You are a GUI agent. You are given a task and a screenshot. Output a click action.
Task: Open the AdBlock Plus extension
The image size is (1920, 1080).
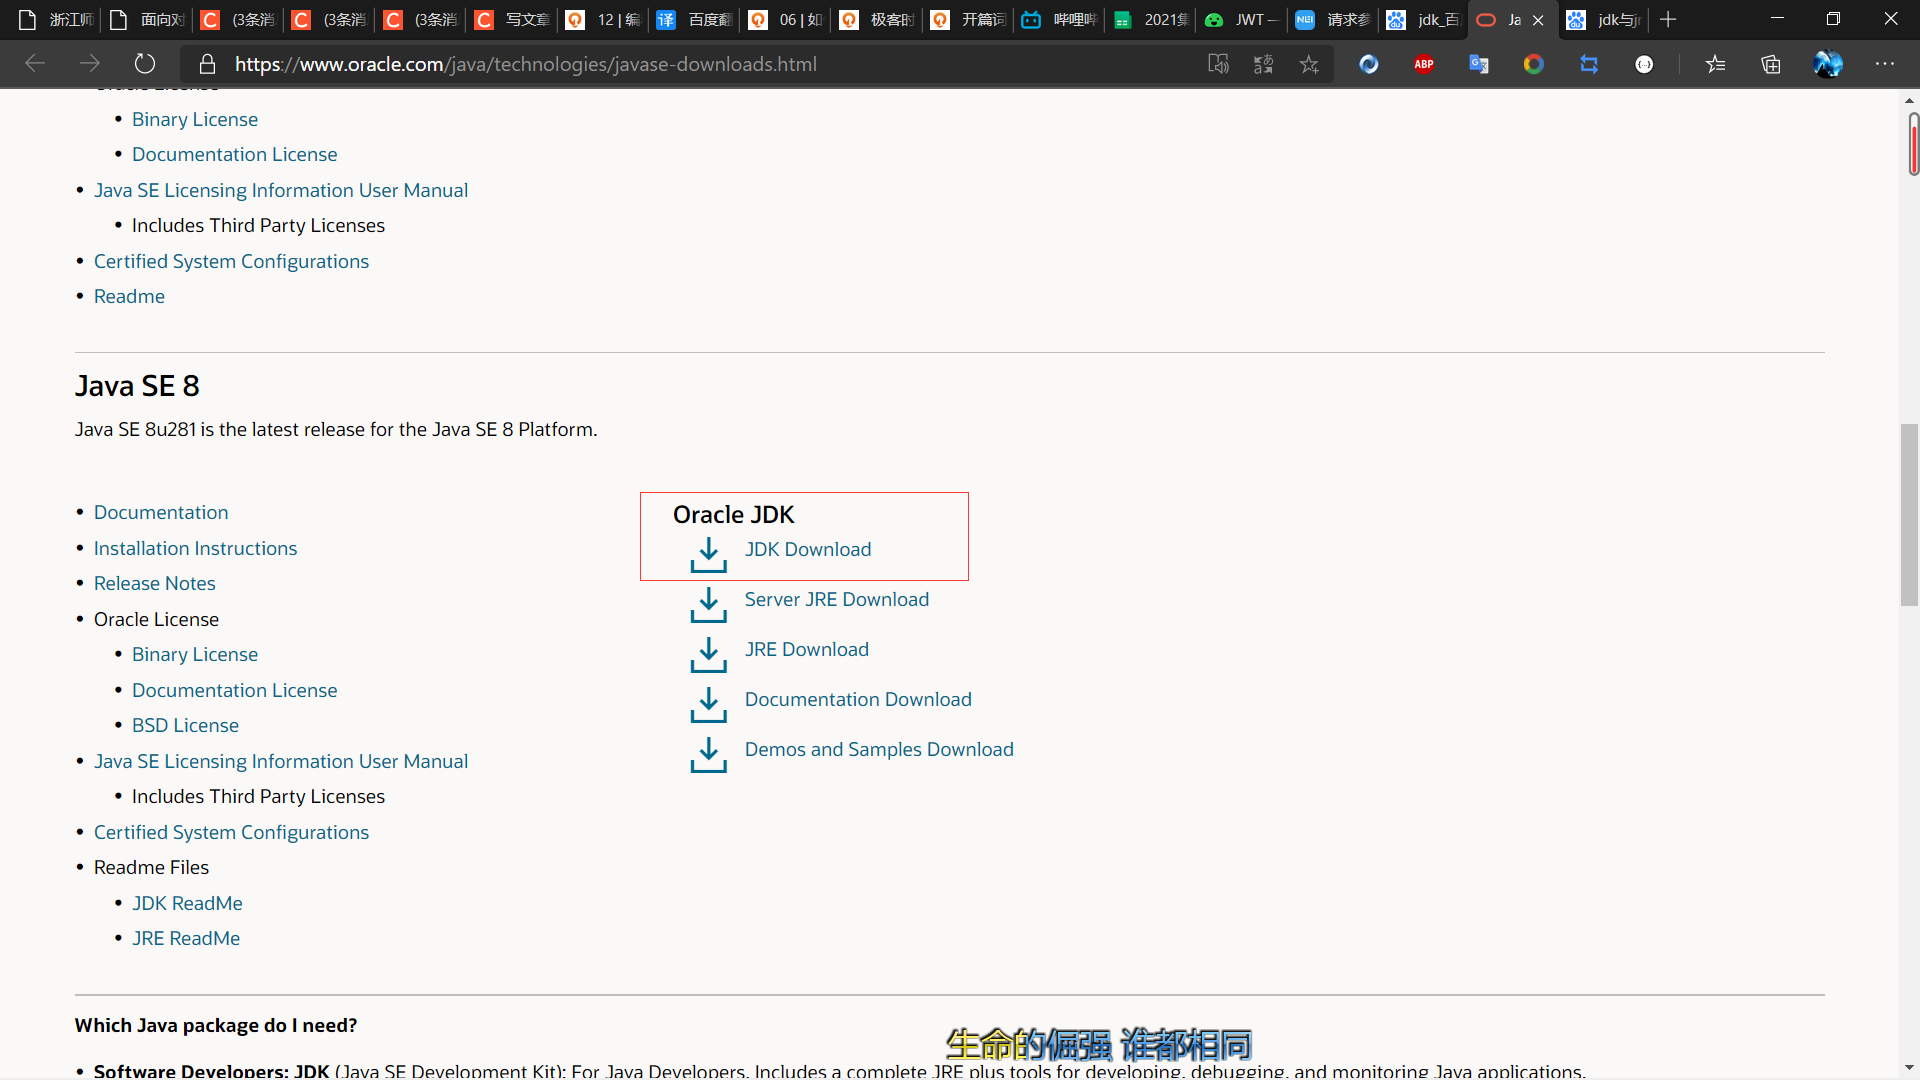coord(1424,64)
